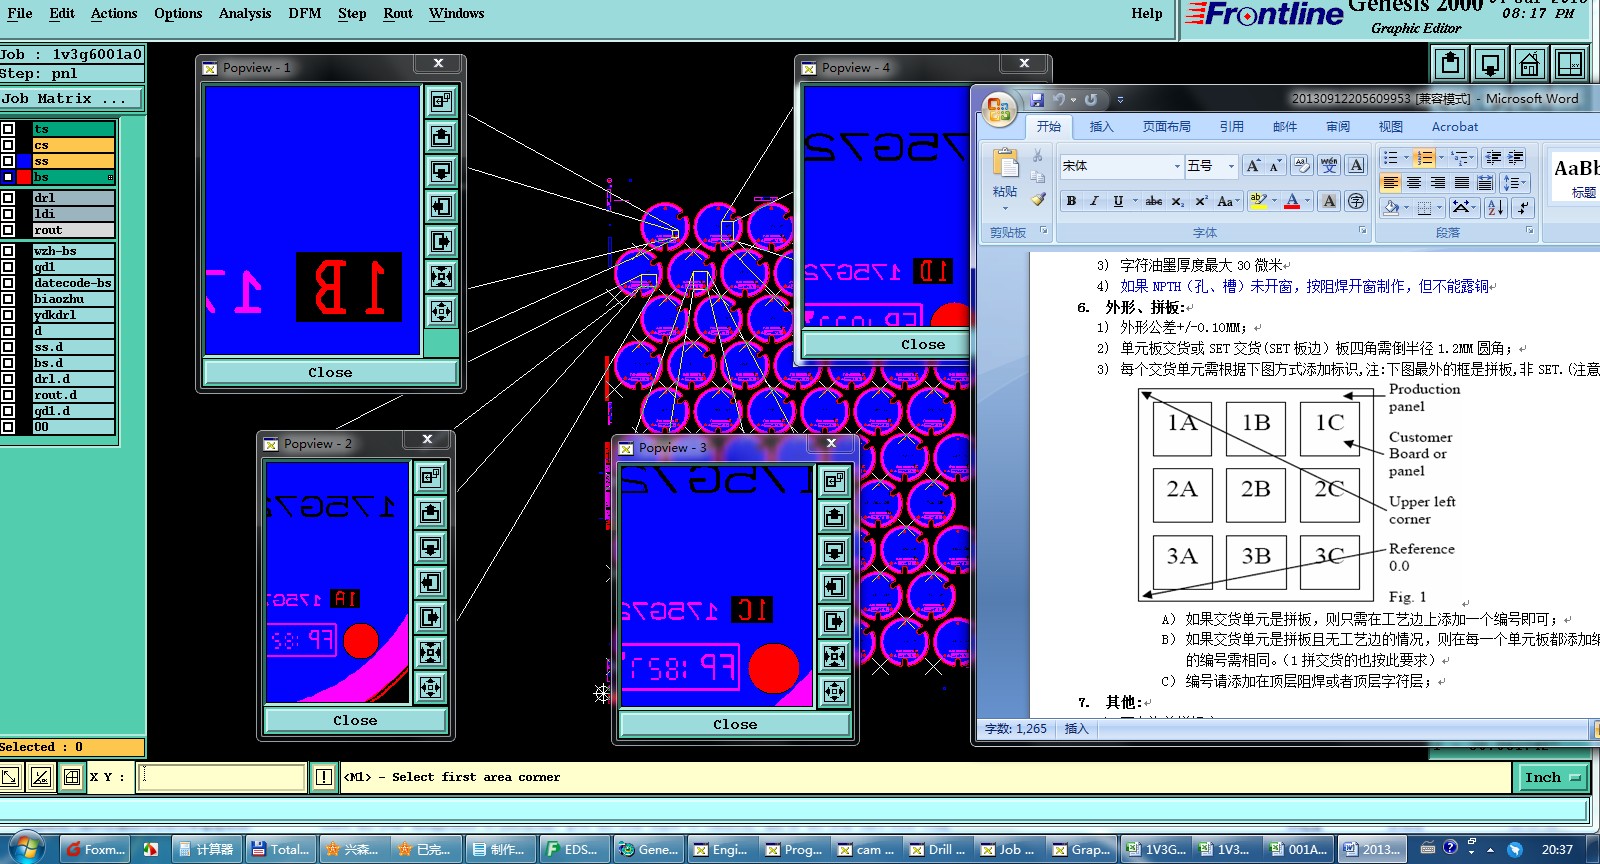The width and height of the screenshot is (1600, 864).
Task: Click the exclamation mark icon beside coordinate field
Action: (323, 776)
